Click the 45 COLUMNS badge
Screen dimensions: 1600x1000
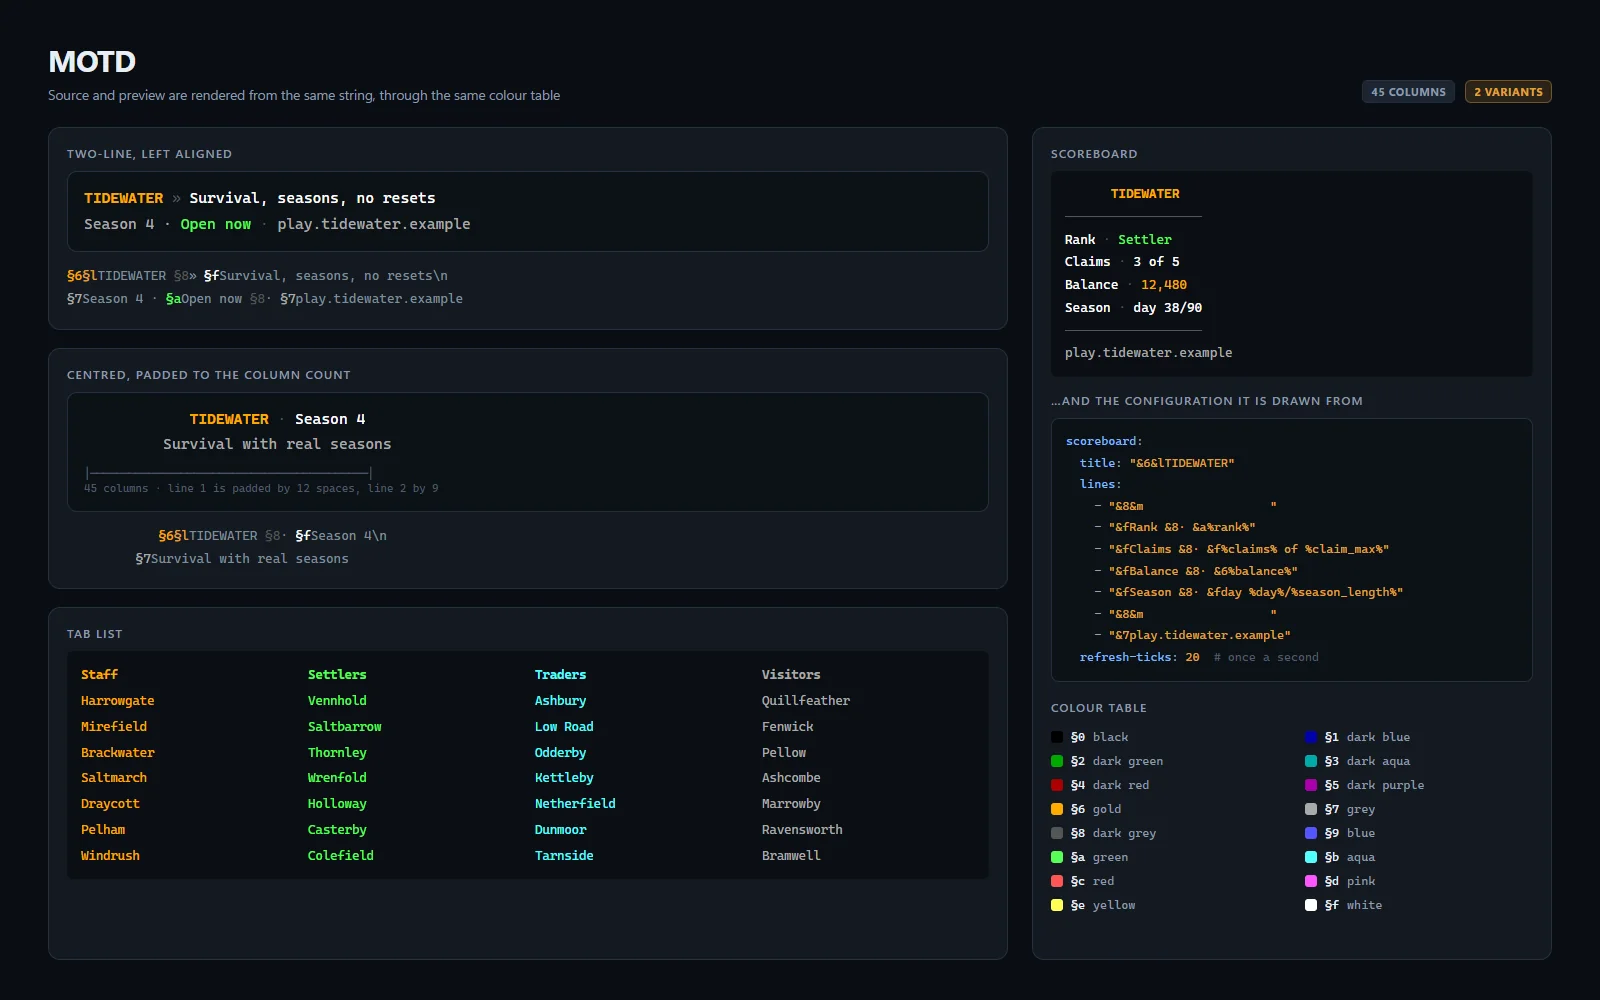pyautogui.click(x=1408, y=92)
